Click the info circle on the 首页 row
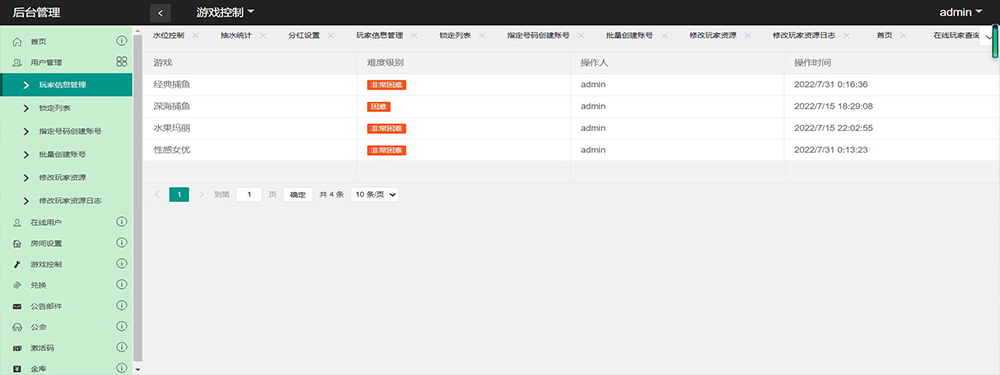Viewport: 1000px width, 375px height. tap(121, 41)
